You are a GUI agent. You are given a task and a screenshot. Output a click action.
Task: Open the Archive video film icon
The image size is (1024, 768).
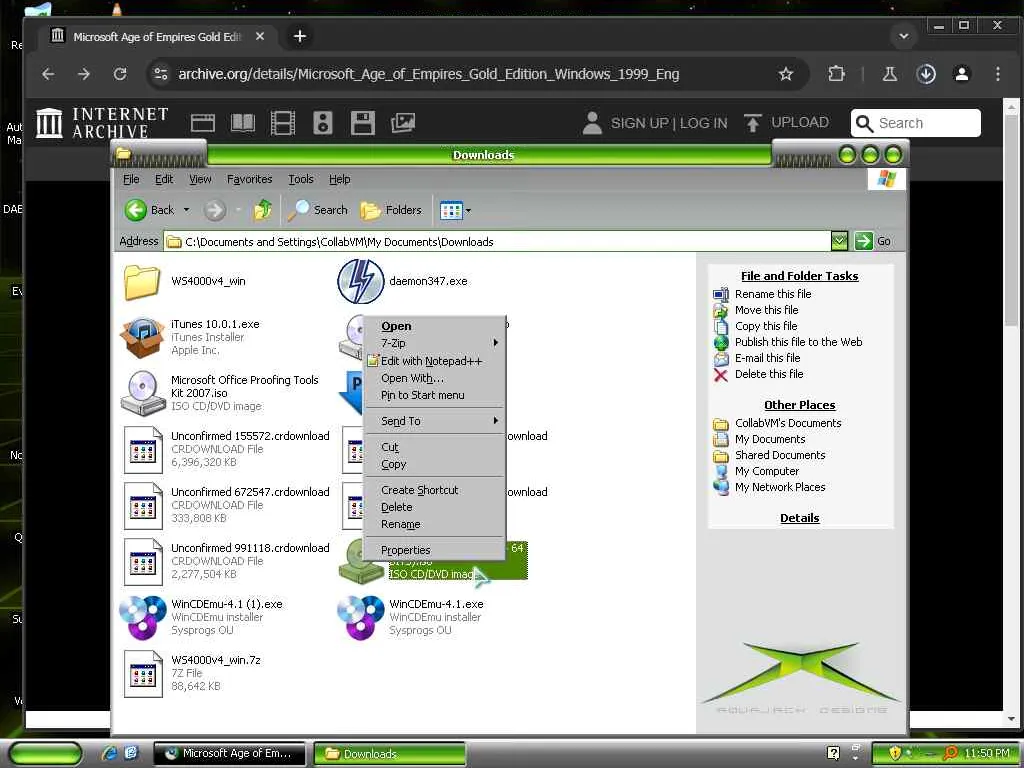tap(283, 123)
